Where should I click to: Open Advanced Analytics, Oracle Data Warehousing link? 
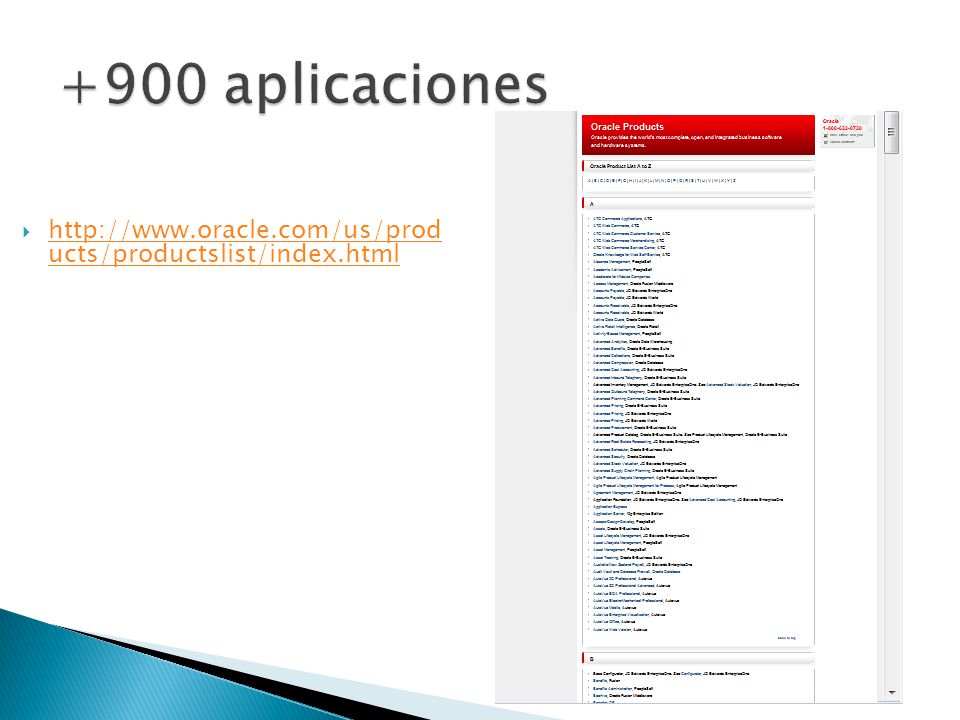point(632,342)
